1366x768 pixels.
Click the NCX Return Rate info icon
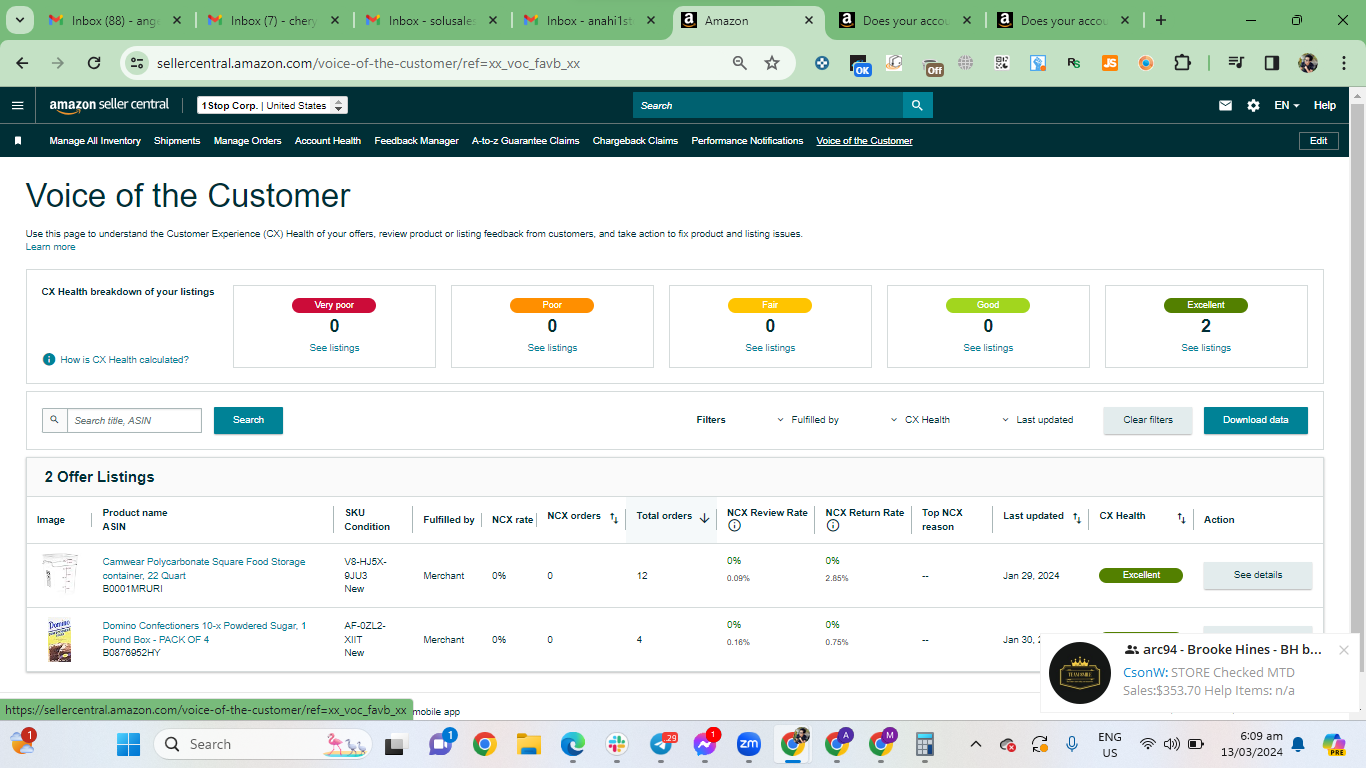(x=832, y=526)
